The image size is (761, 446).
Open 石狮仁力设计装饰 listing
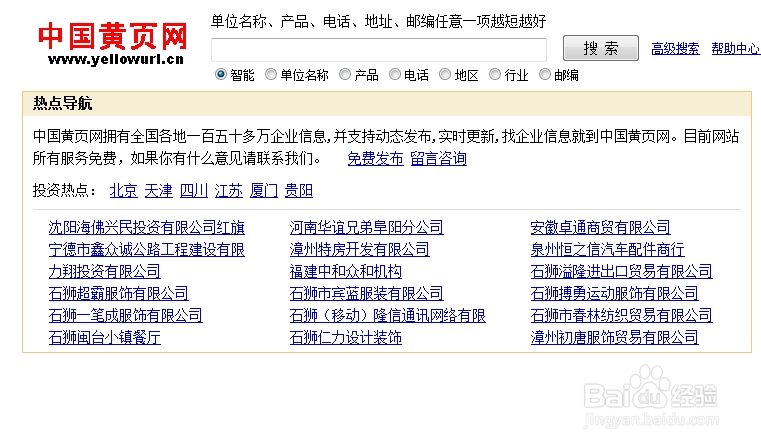point(346,337)
